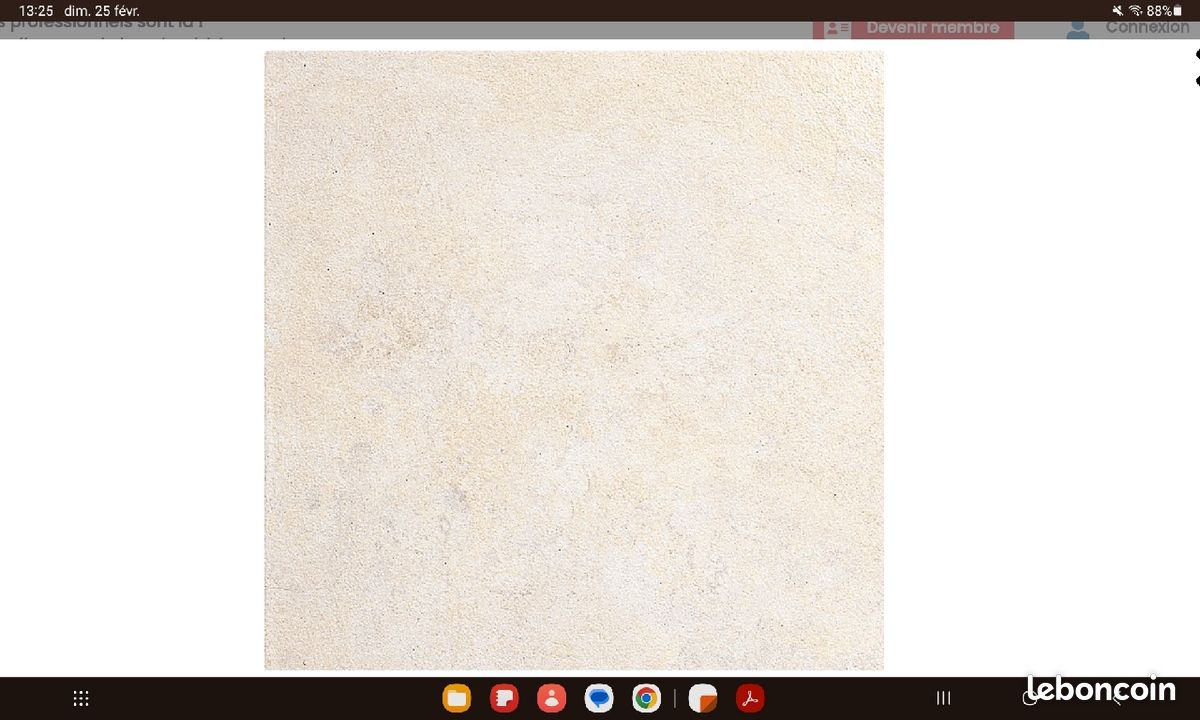Tap the recent apps navigation button
This screenshot has height=720, width=1200.
coord(943,699)
